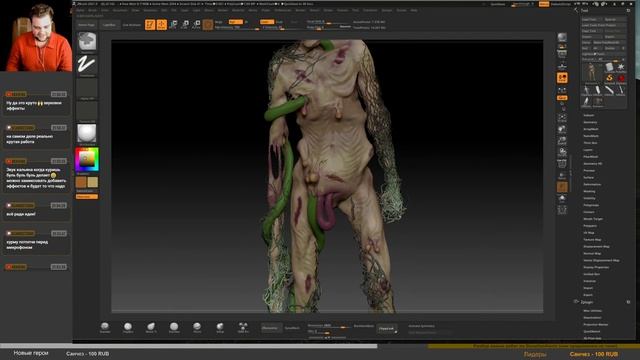The height and width of the screenshot is (360, 640).
Task: Expand the Texture Map subpalette
Action: tap(592, 240)
